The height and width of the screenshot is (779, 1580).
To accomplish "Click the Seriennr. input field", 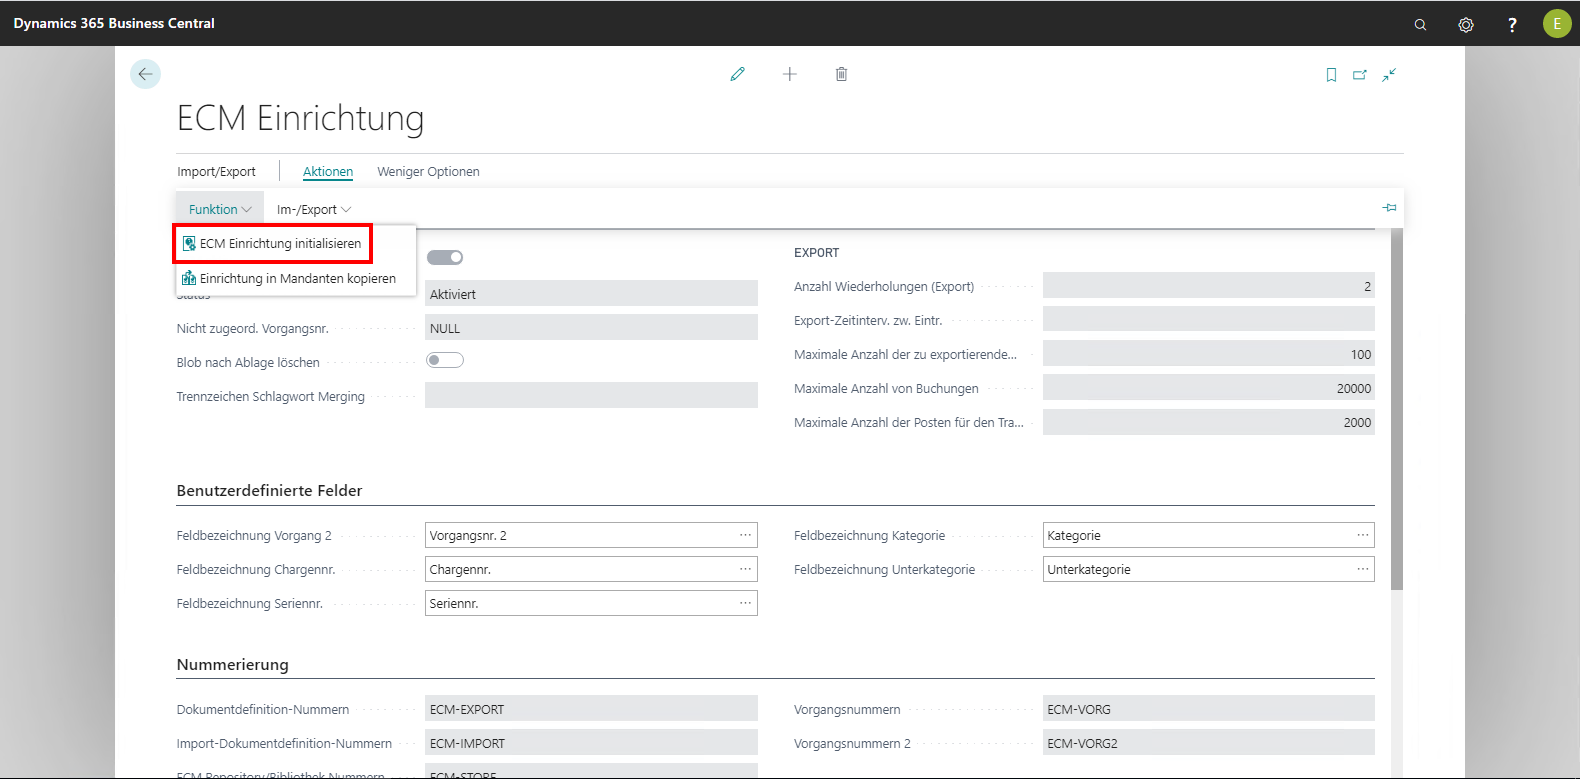I will point(591,603).
